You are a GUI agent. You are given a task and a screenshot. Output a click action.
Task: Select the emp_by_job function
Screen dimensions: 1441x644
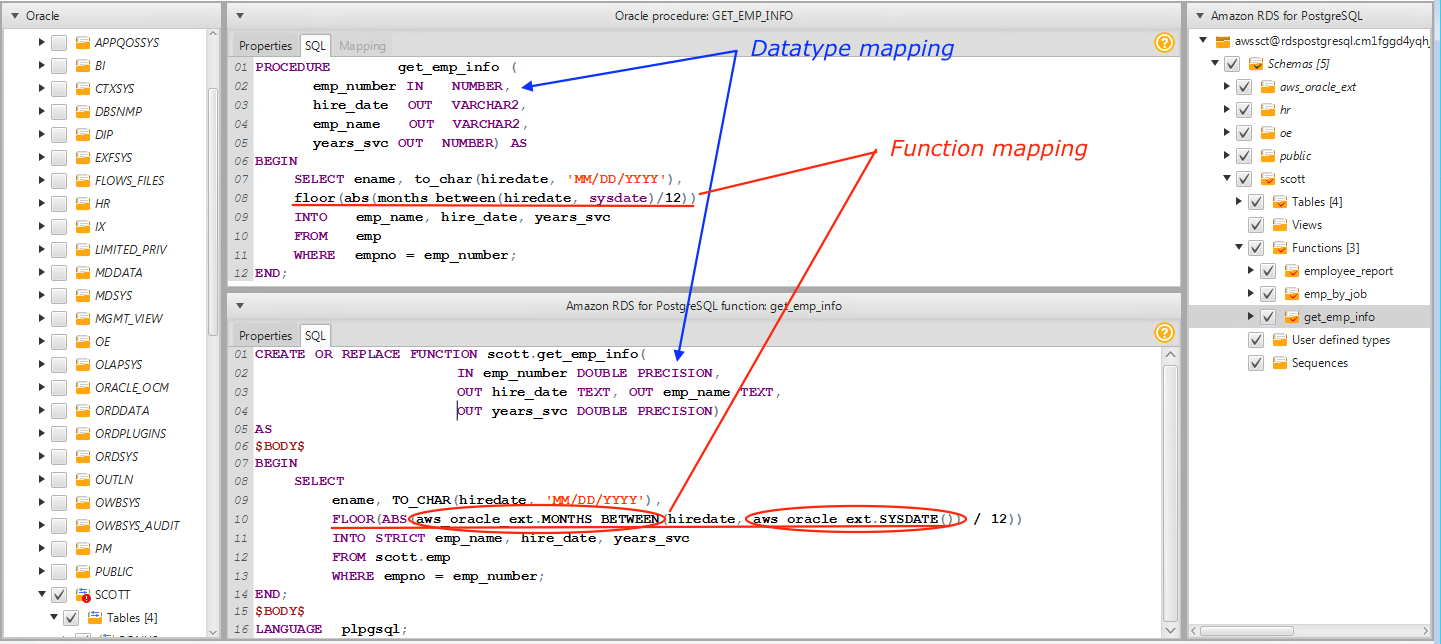pyautogui.click(x=1334, y=294)
